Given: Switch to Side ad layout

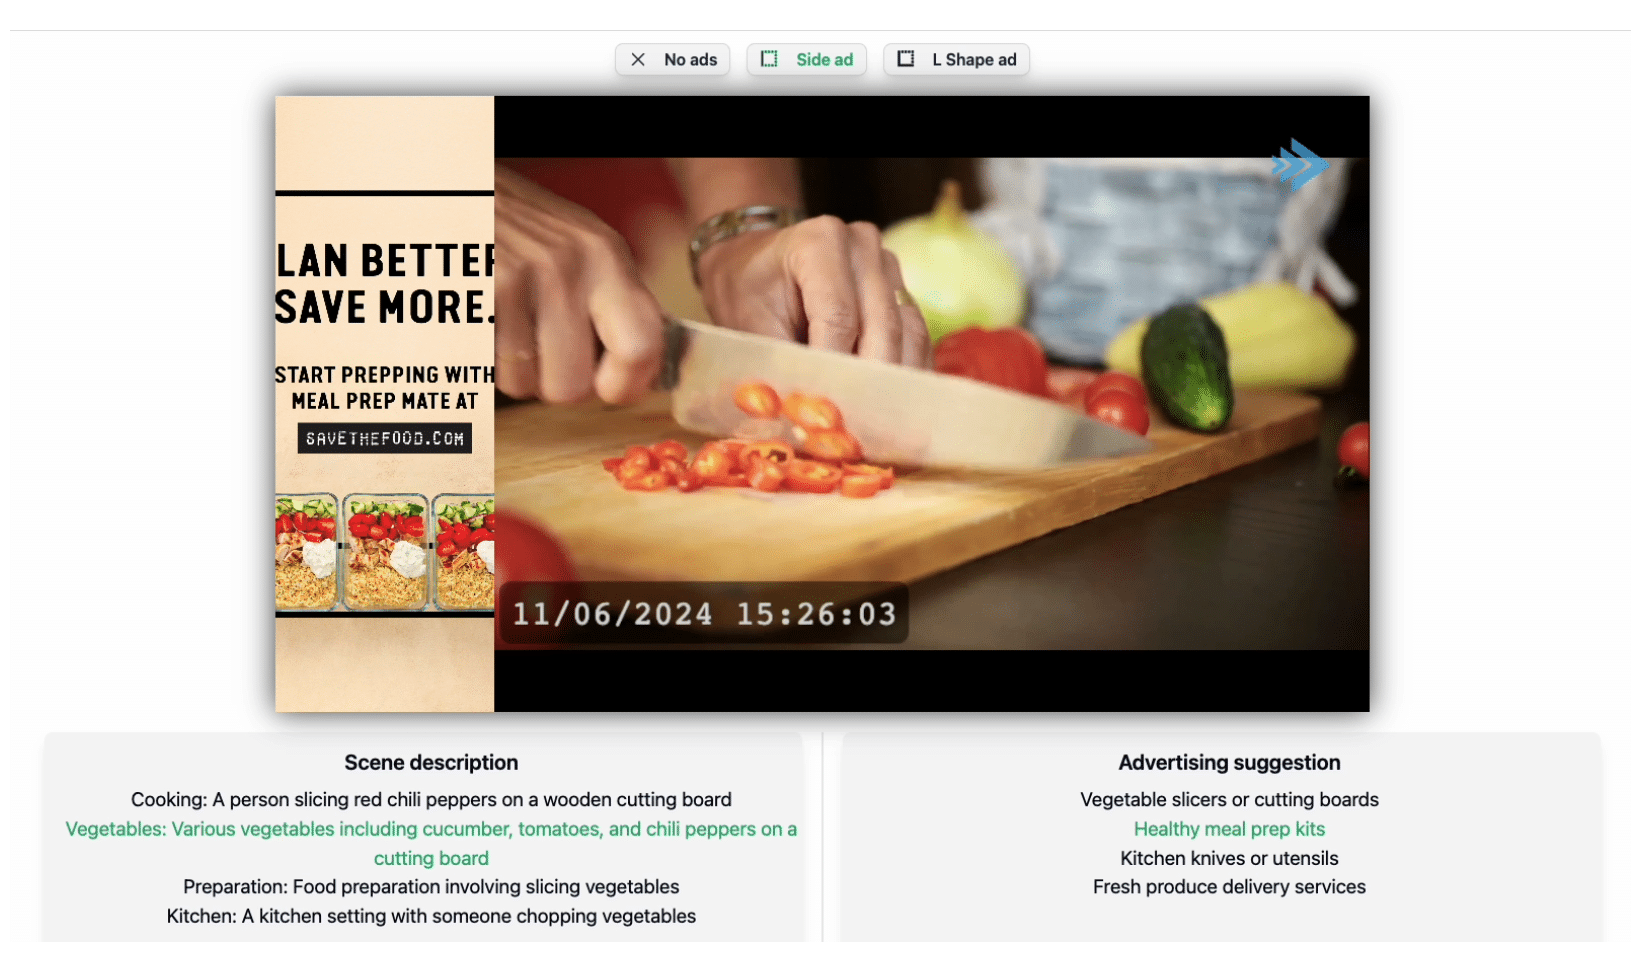Looking at the screenshot, I should tap(806, 60).
